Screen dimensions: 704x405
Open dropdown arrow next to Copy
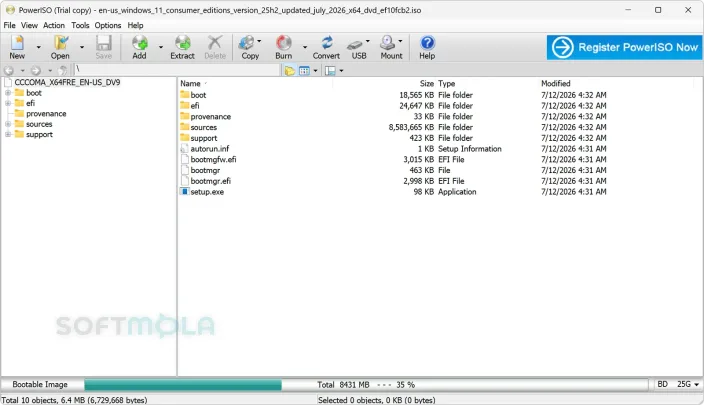point(259,41)
